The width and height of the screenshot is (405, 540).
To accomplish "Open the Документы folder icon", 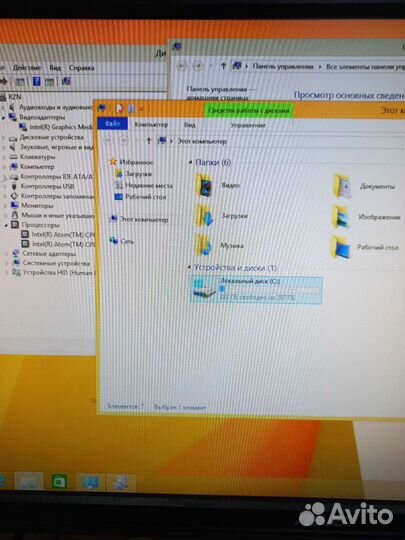I will point(342,187).
